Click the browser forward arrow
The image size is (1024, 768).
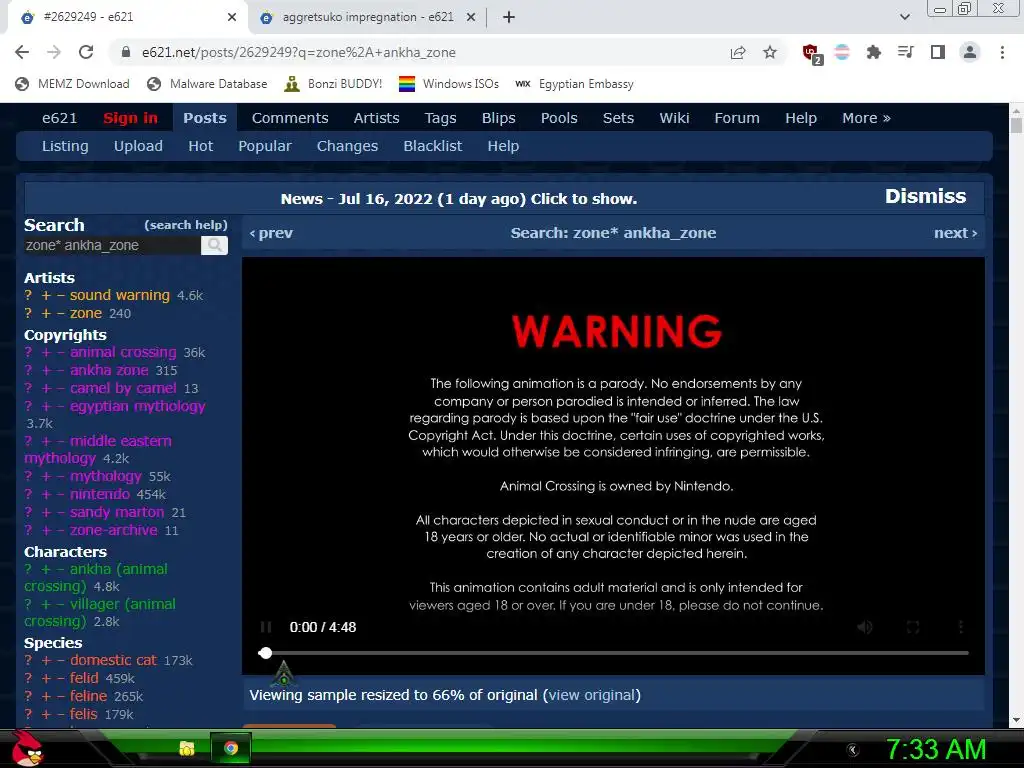[54, 52]
